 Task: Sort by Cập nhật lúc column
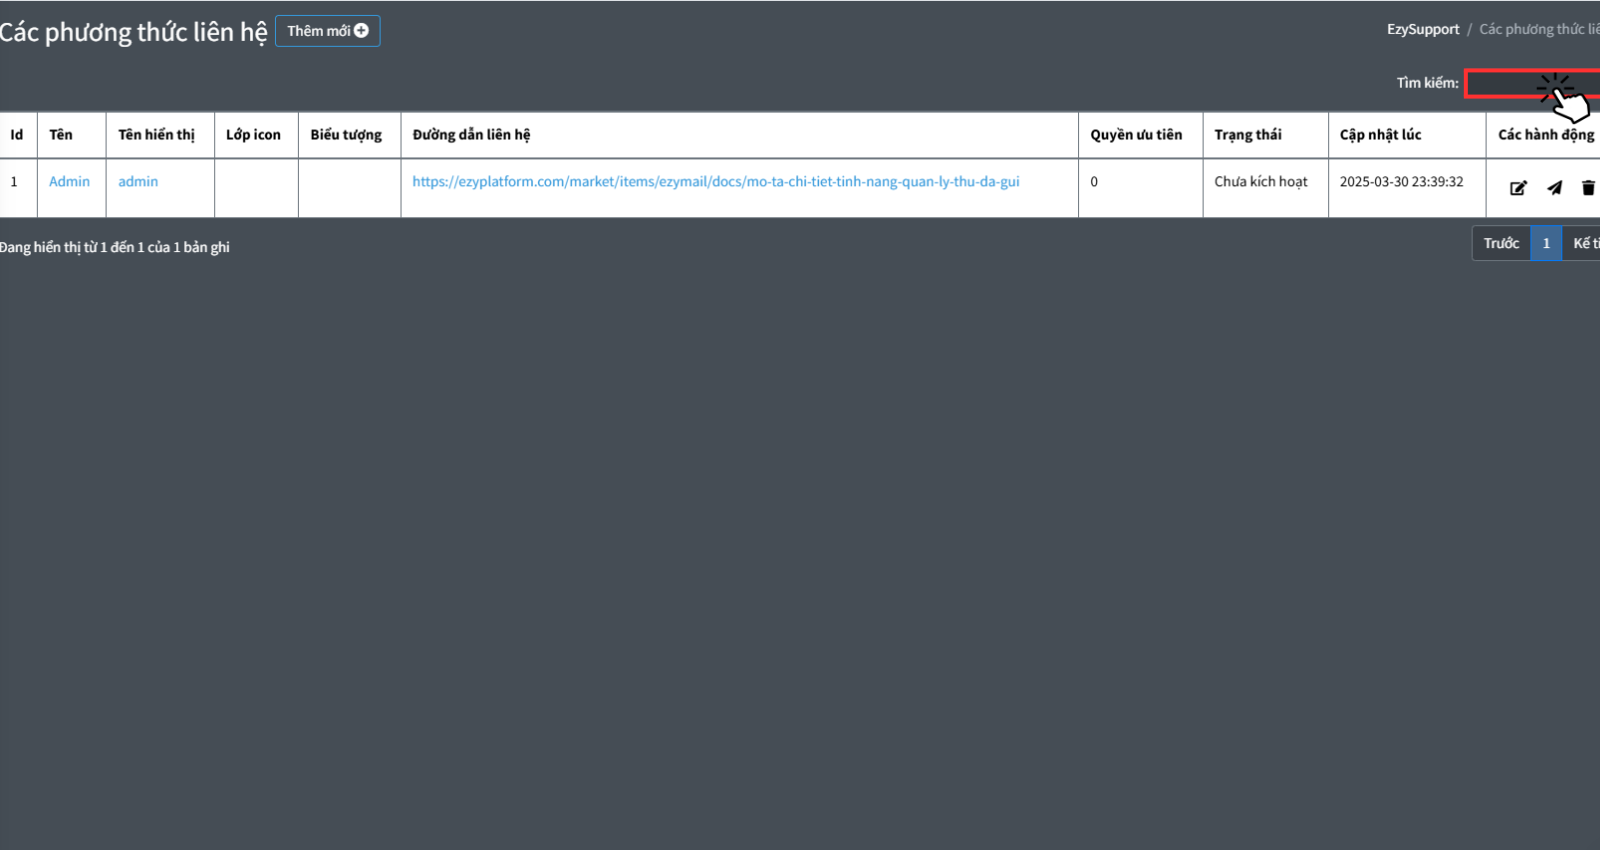pyautogui.click(x=1380, y=135)
